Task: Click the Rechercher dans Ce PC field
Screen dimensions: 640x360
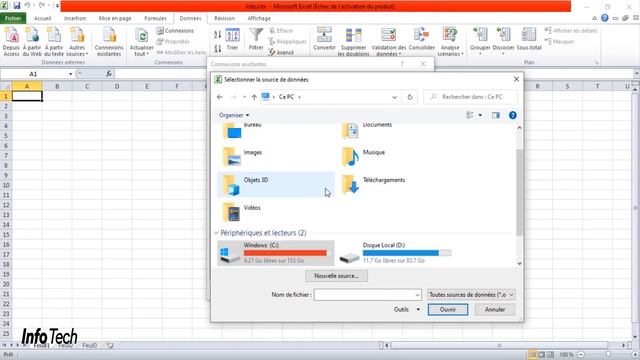Action: click(470, 97)
